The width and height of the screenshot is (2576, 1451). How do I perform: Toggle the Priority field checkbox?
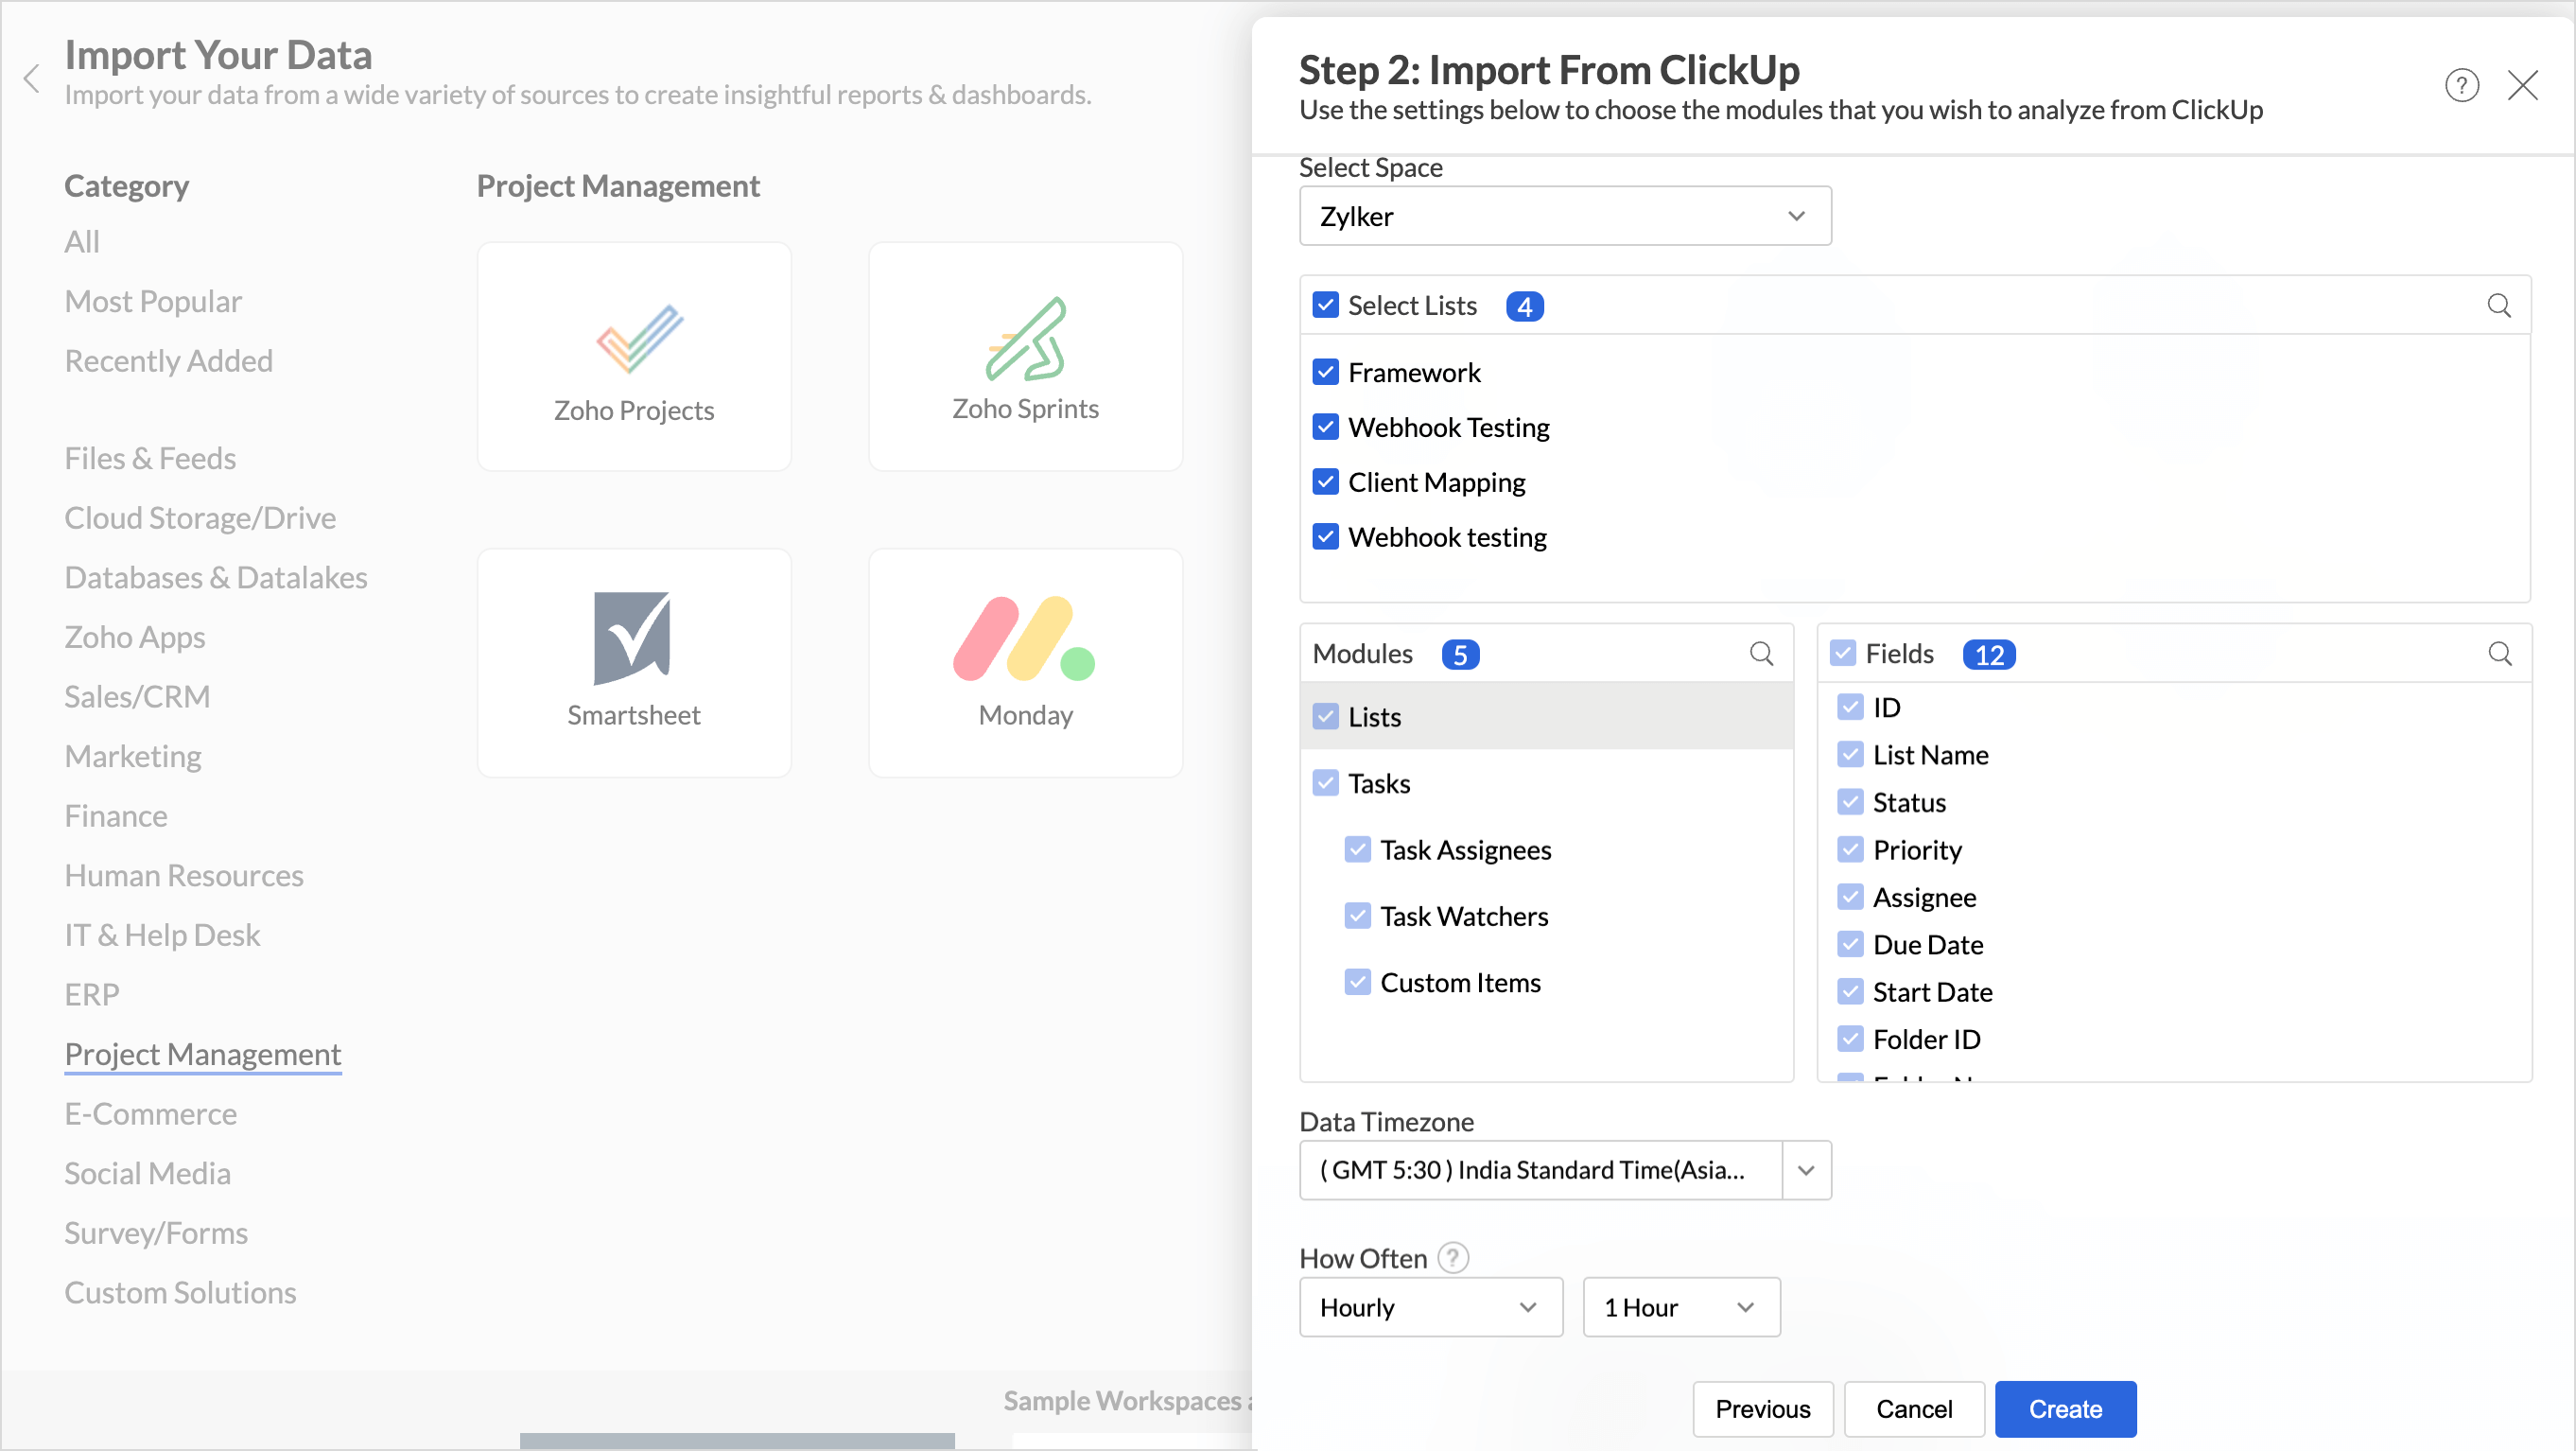click(1850, 849)
